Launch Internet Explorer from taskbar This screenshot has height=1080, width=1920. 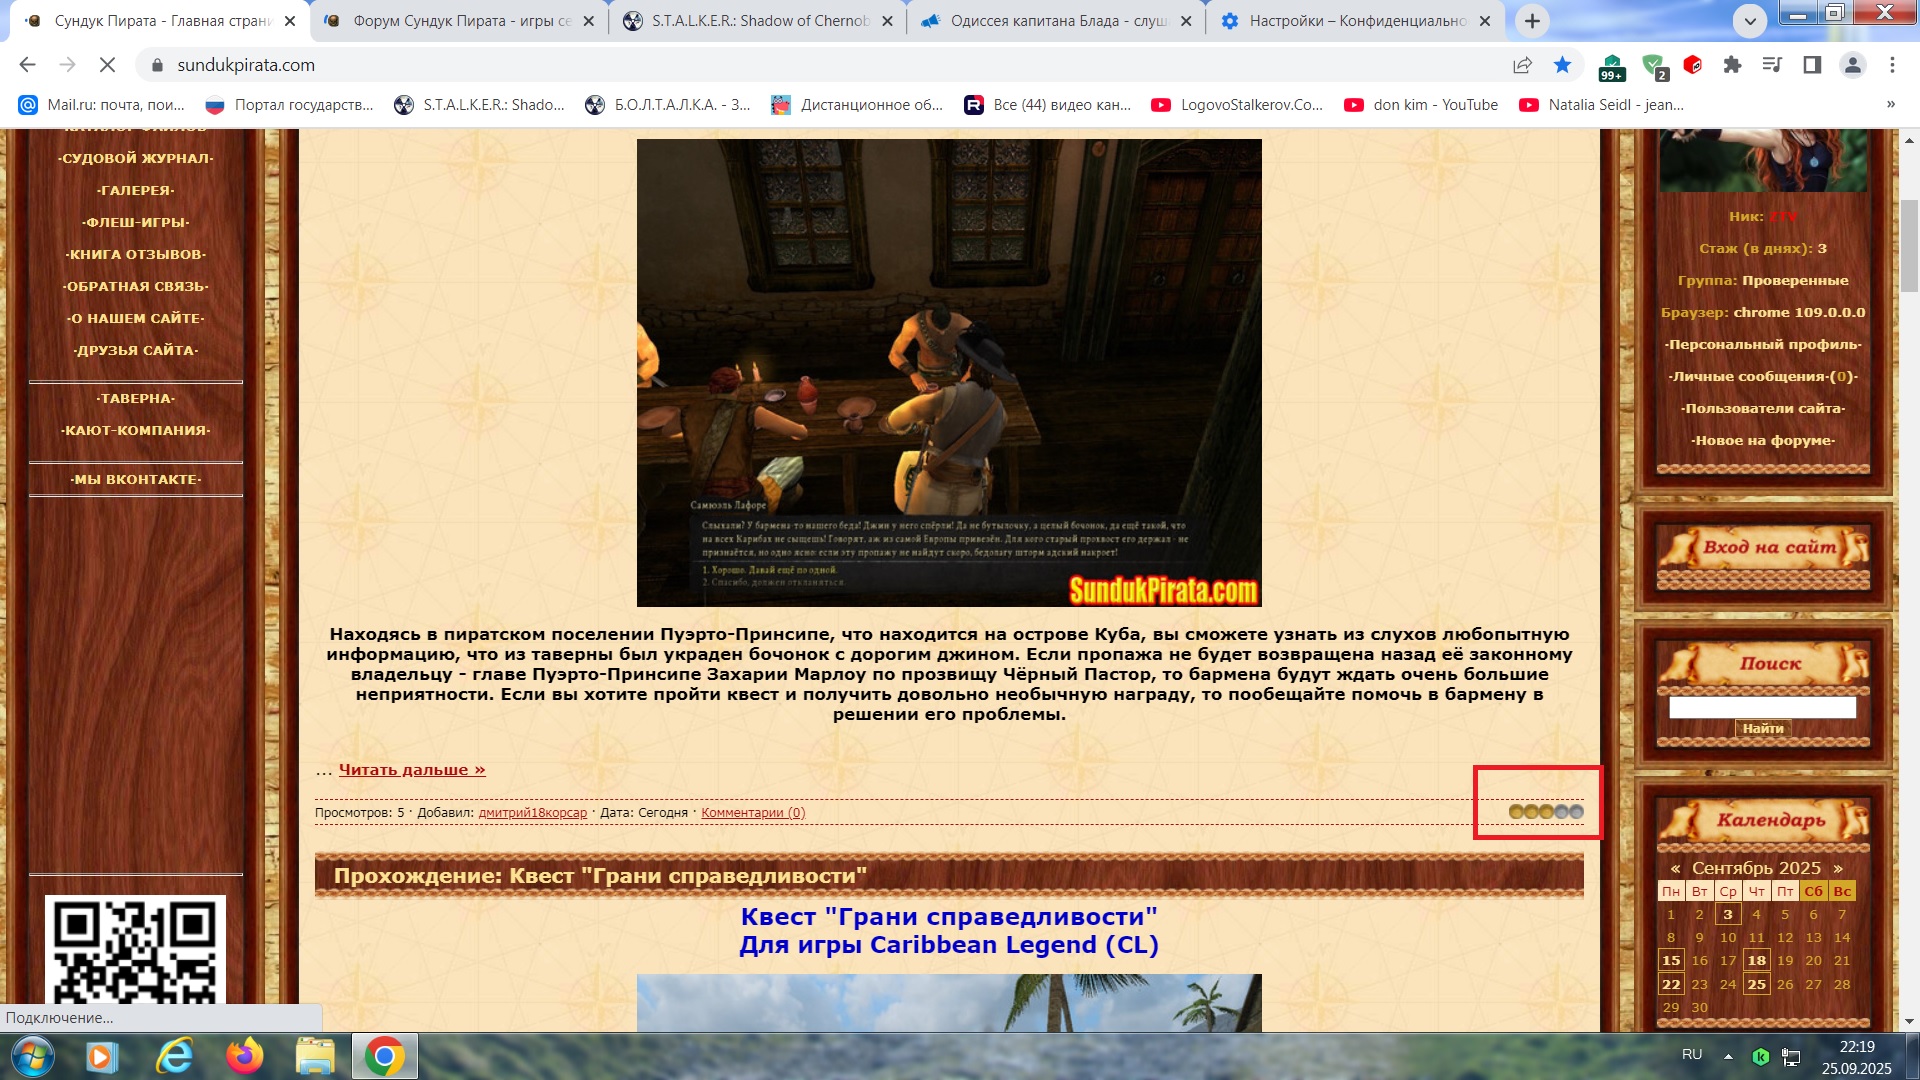[174, 1057]
